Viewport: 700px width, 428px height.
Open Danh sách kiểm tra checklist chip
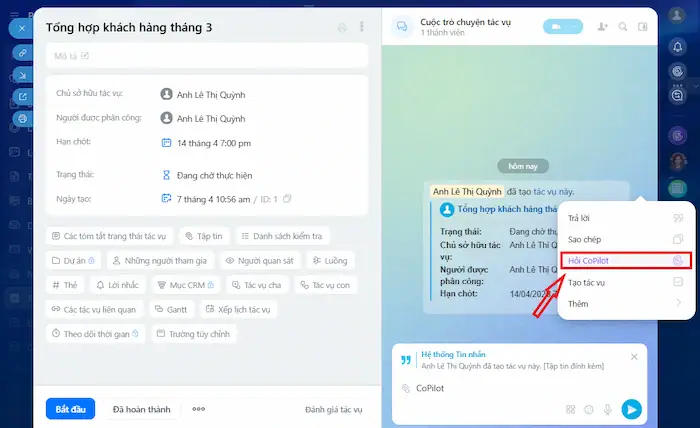tap(282, 236)
